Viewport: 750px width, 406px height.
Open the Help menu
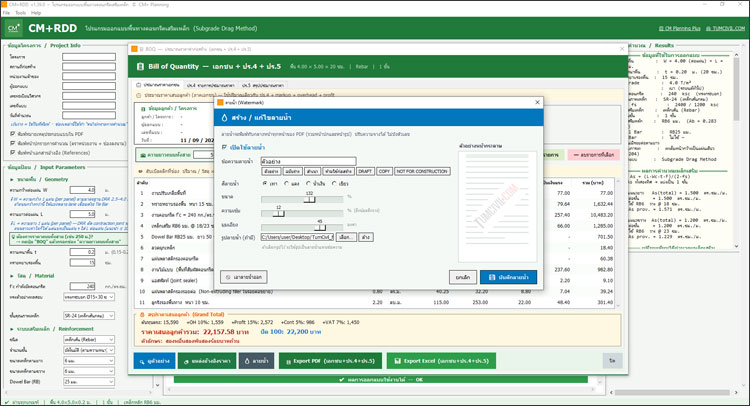pos(36,13)
